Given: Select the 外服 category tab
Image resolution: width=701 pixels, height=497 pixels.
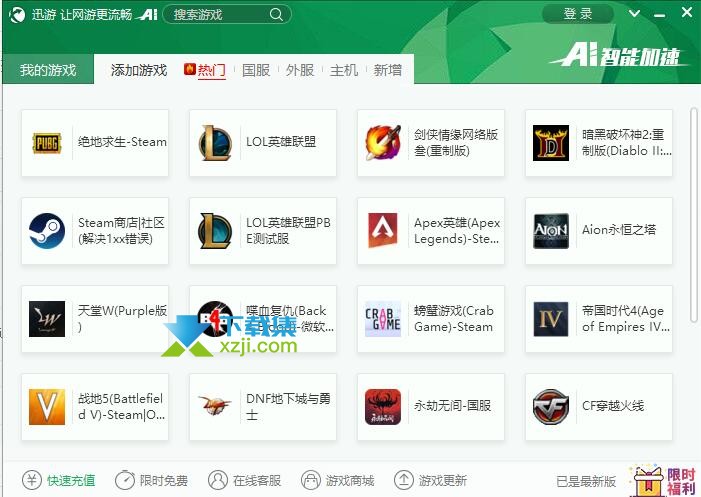Looking at the screenshot, I should [300, 70].
